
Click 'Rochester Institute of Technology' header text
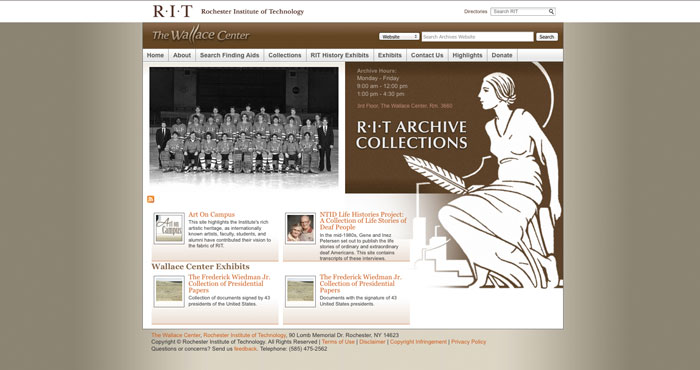tap(252, 12)
